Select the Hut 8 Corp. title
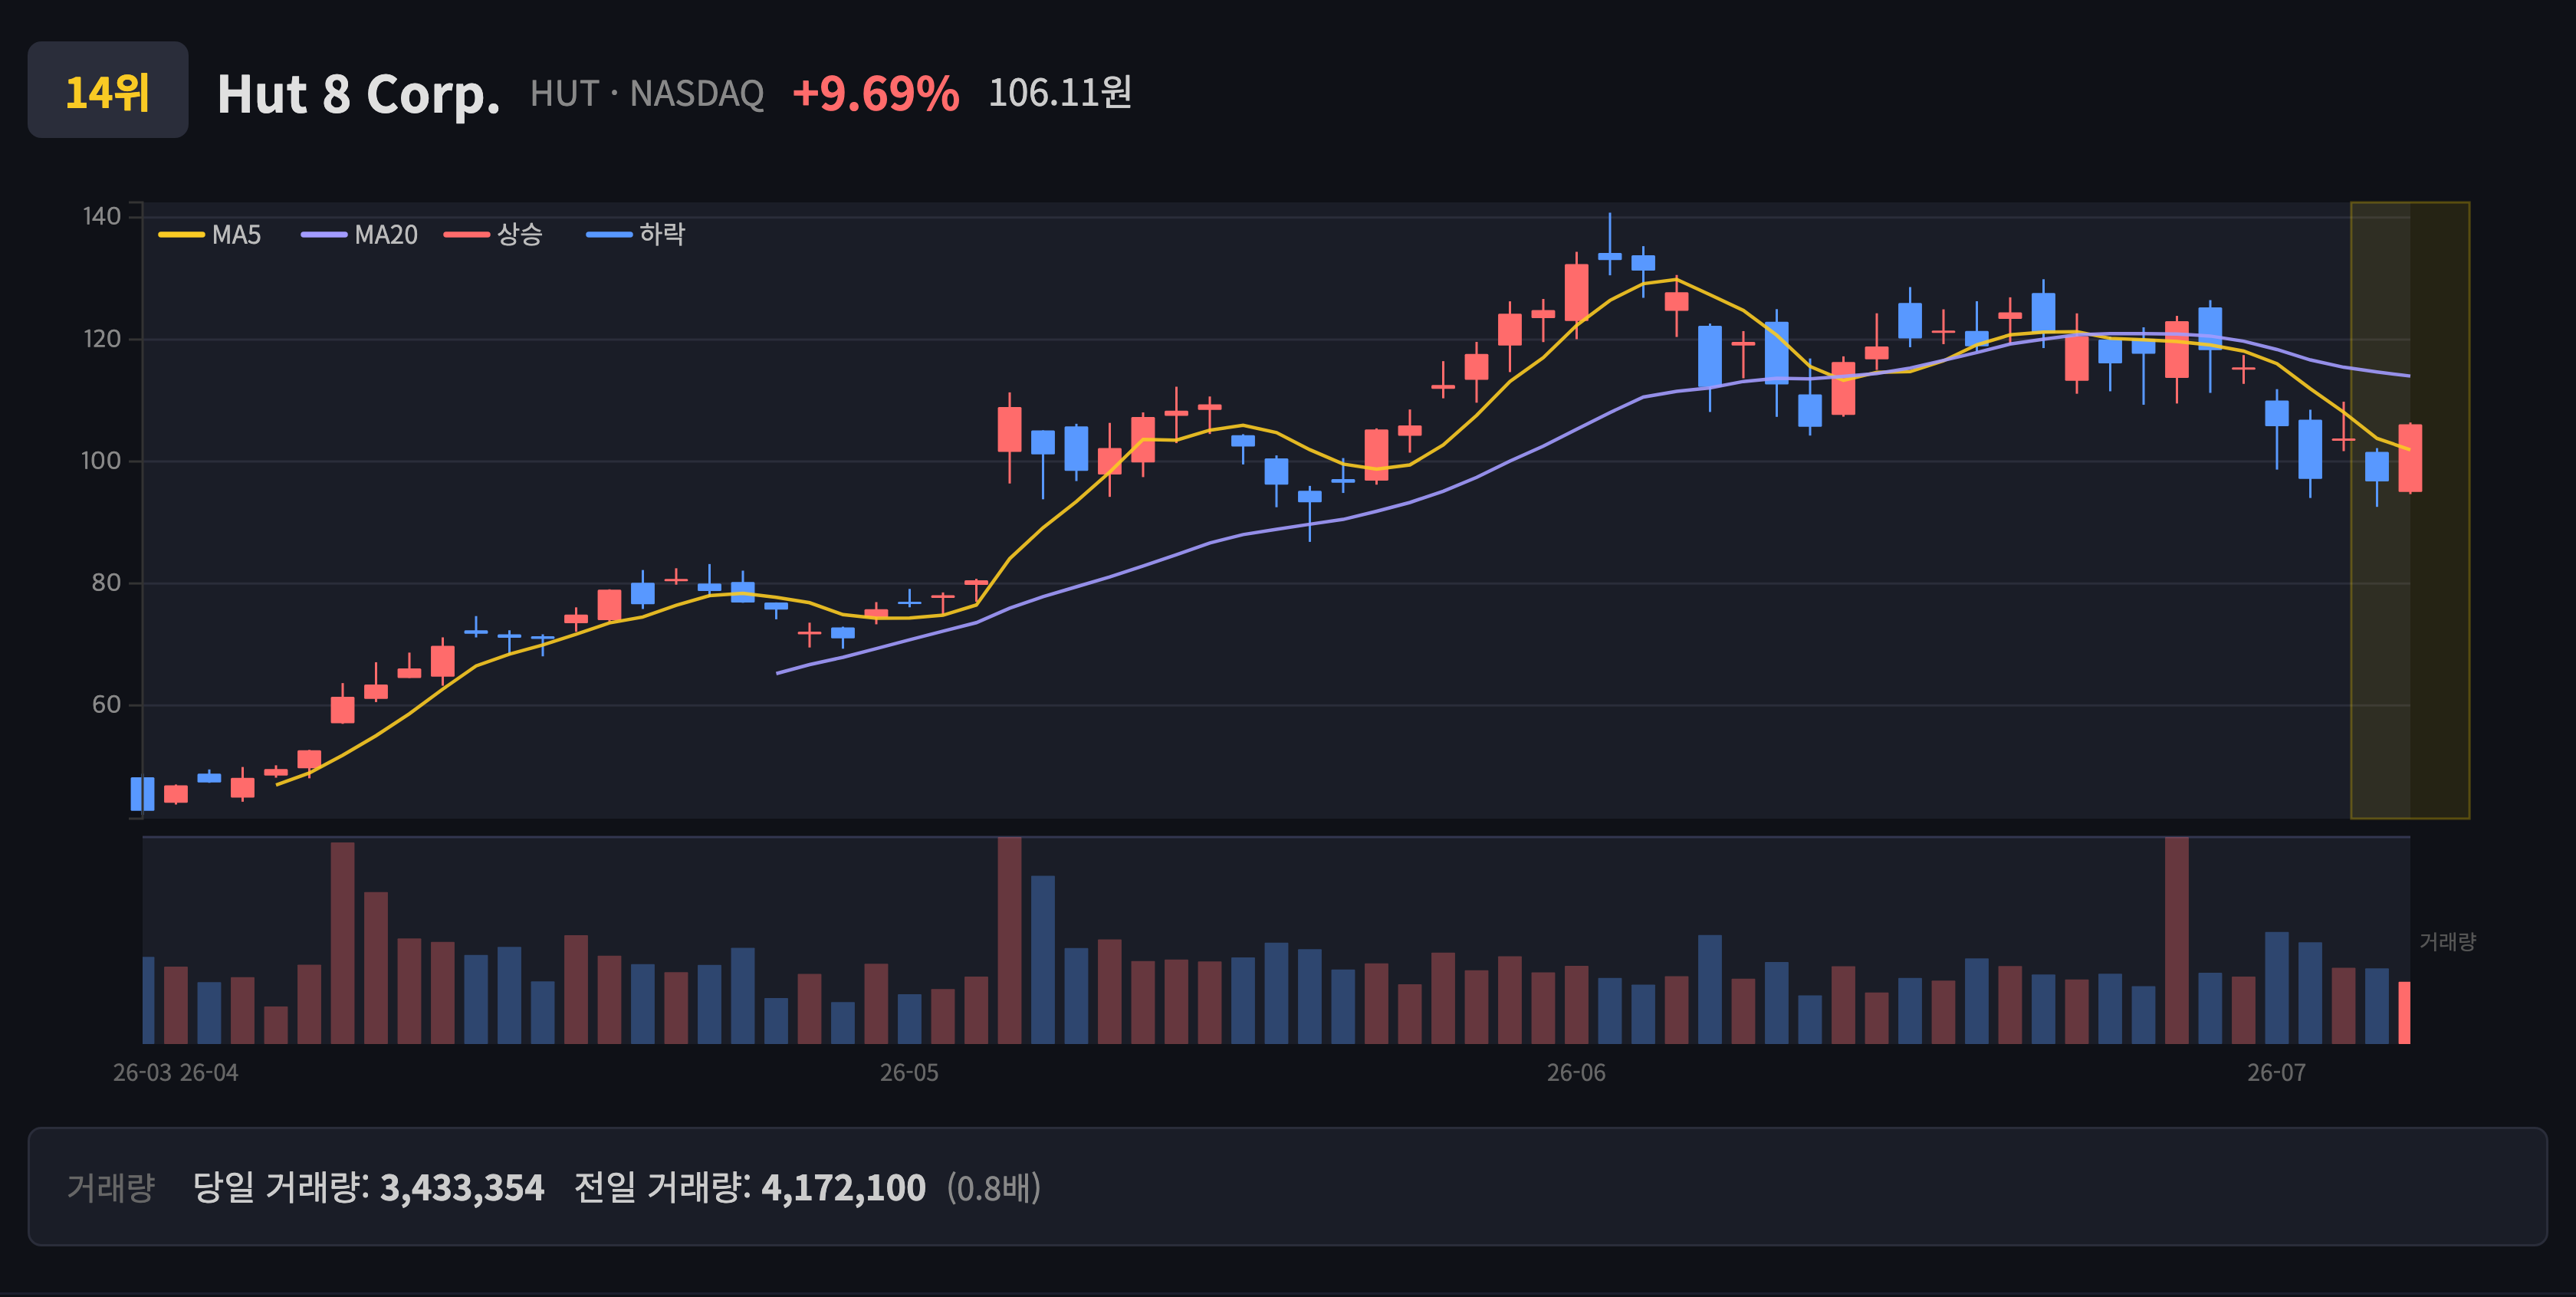 coord(358,94)
